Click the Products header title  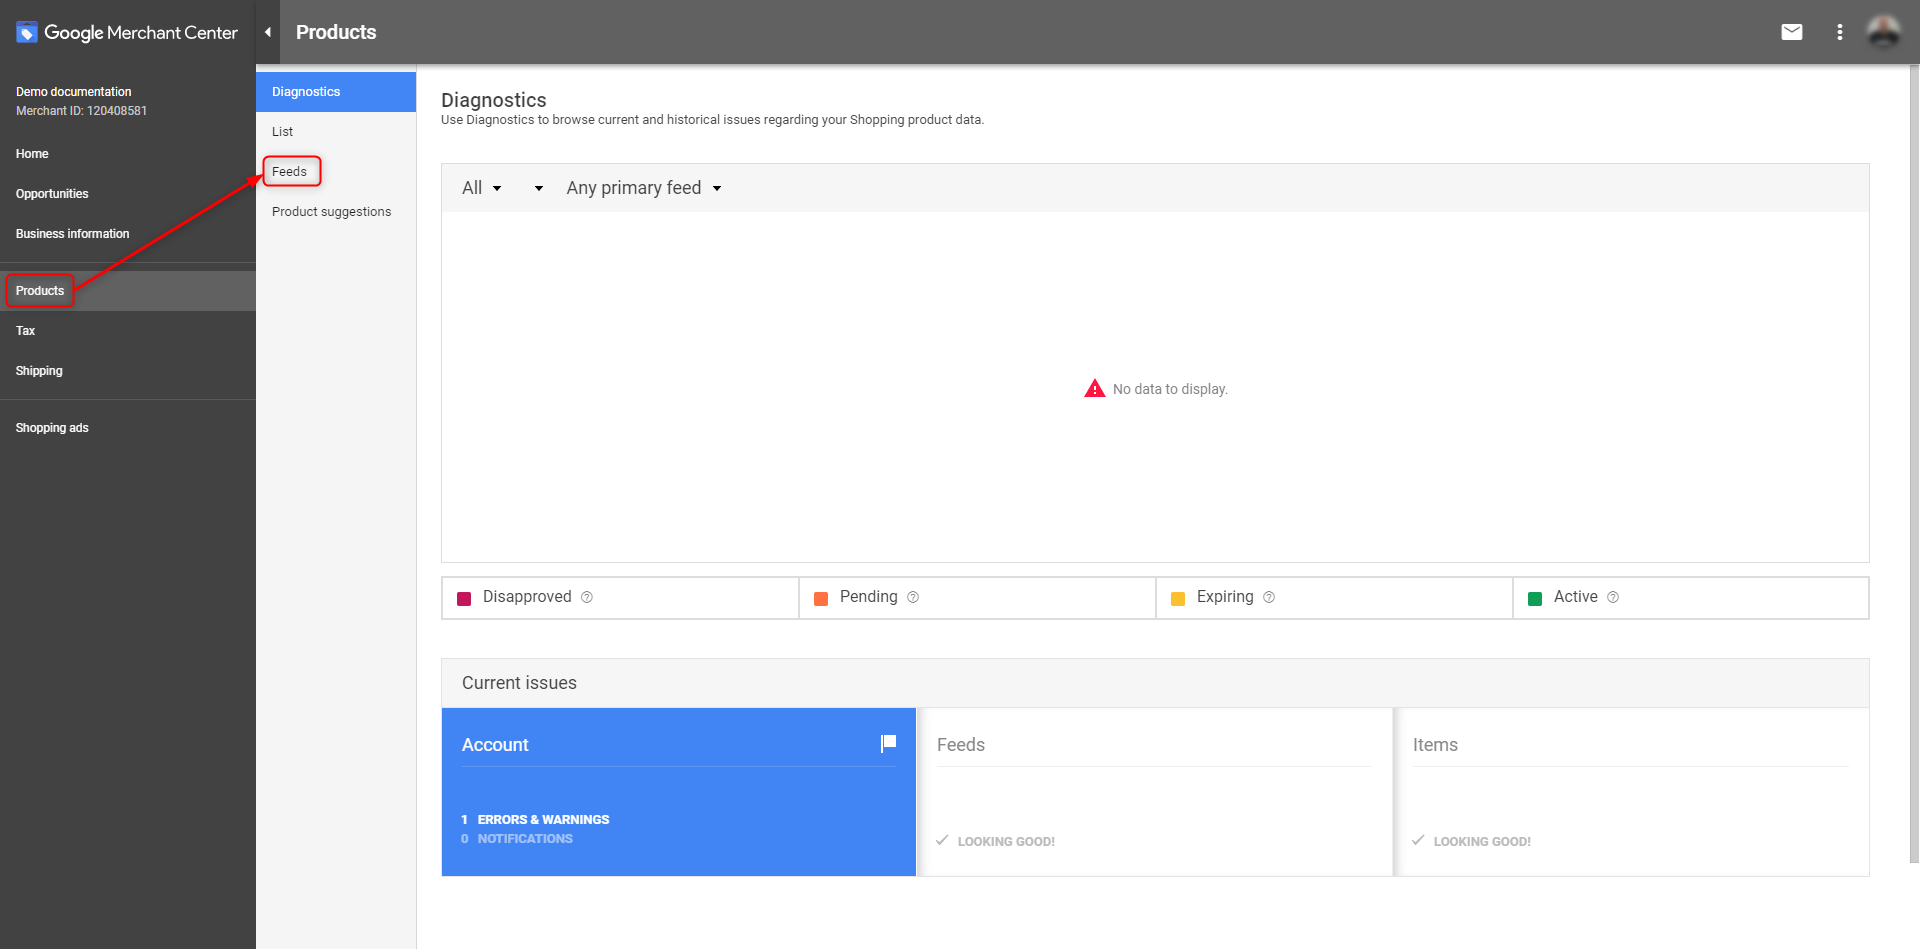pyautogui.click(x=336, y=32)
